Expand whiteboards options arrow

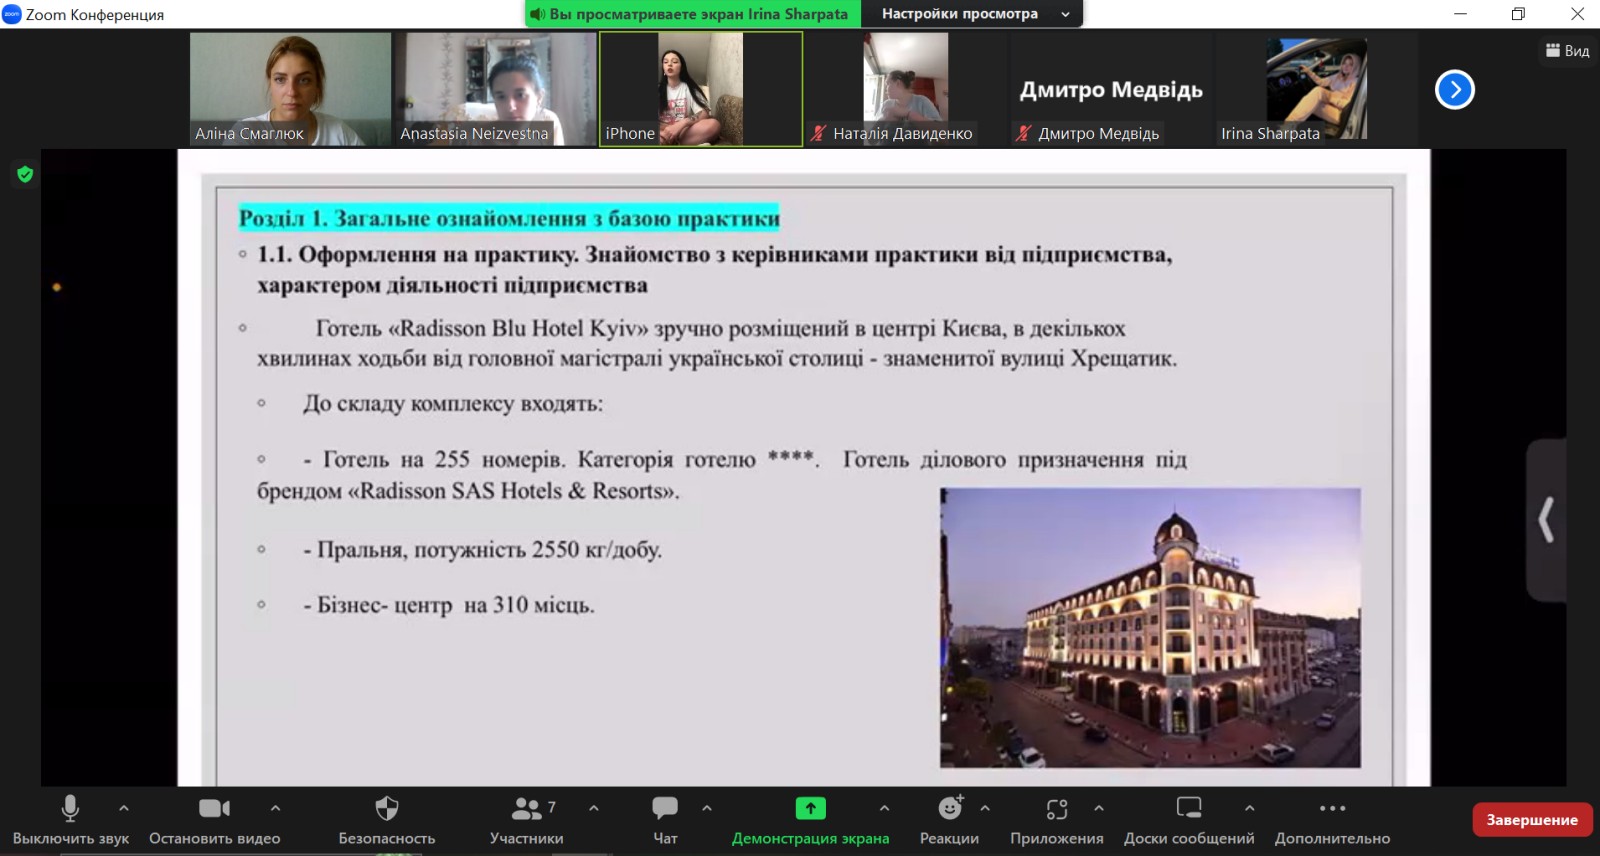[x=1249, y=808]
